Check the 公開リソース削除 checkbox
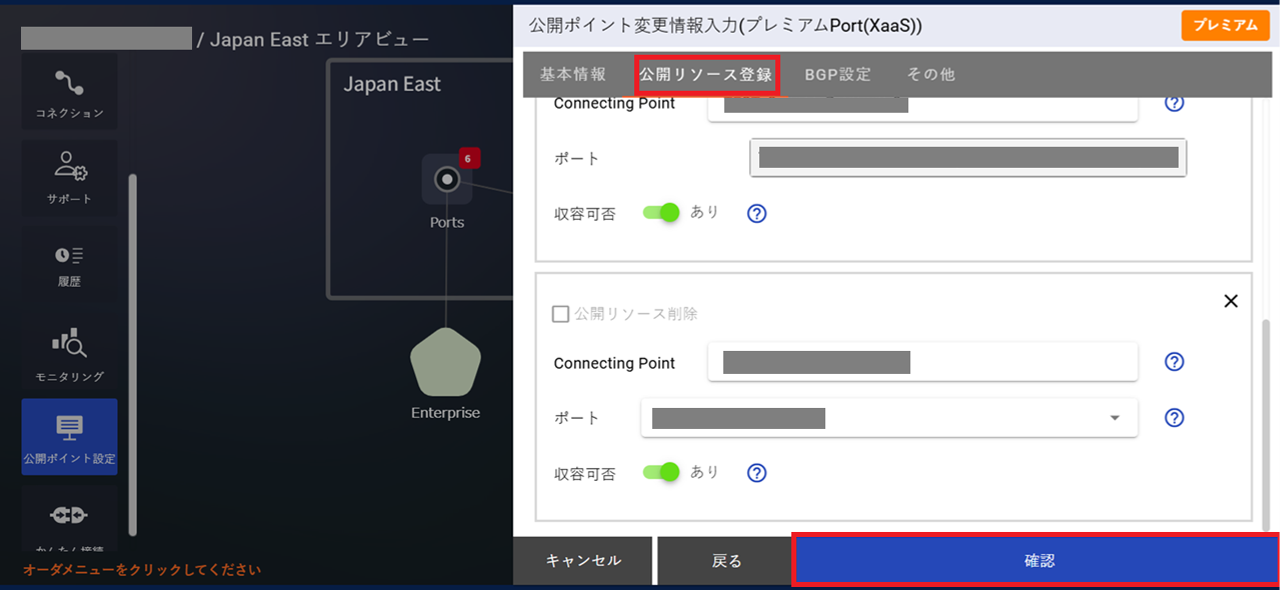This screenshot has width=1280, height=590. (561, 314)
